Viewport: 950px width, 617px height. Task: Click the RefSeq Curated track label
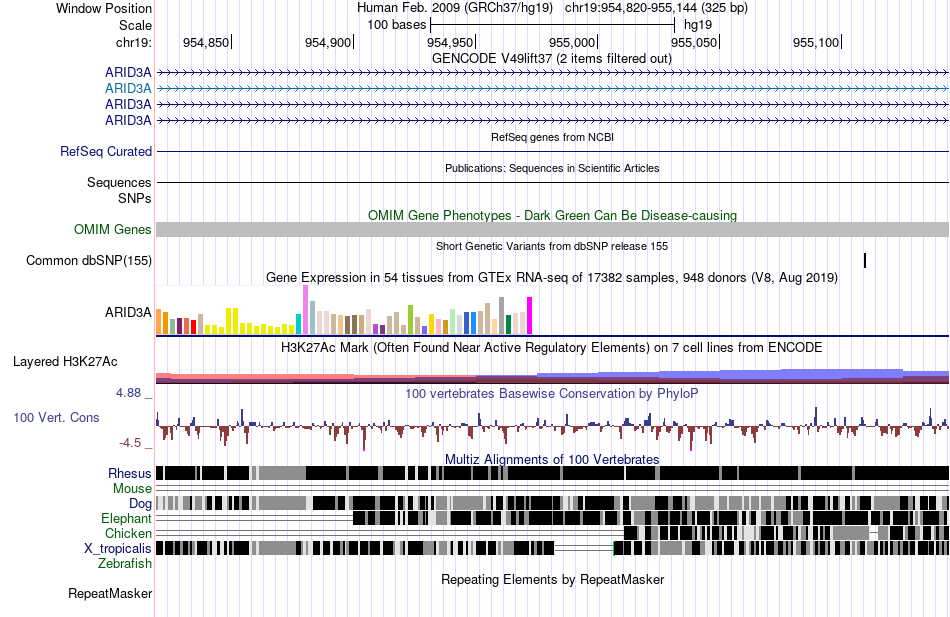(105, 152)
